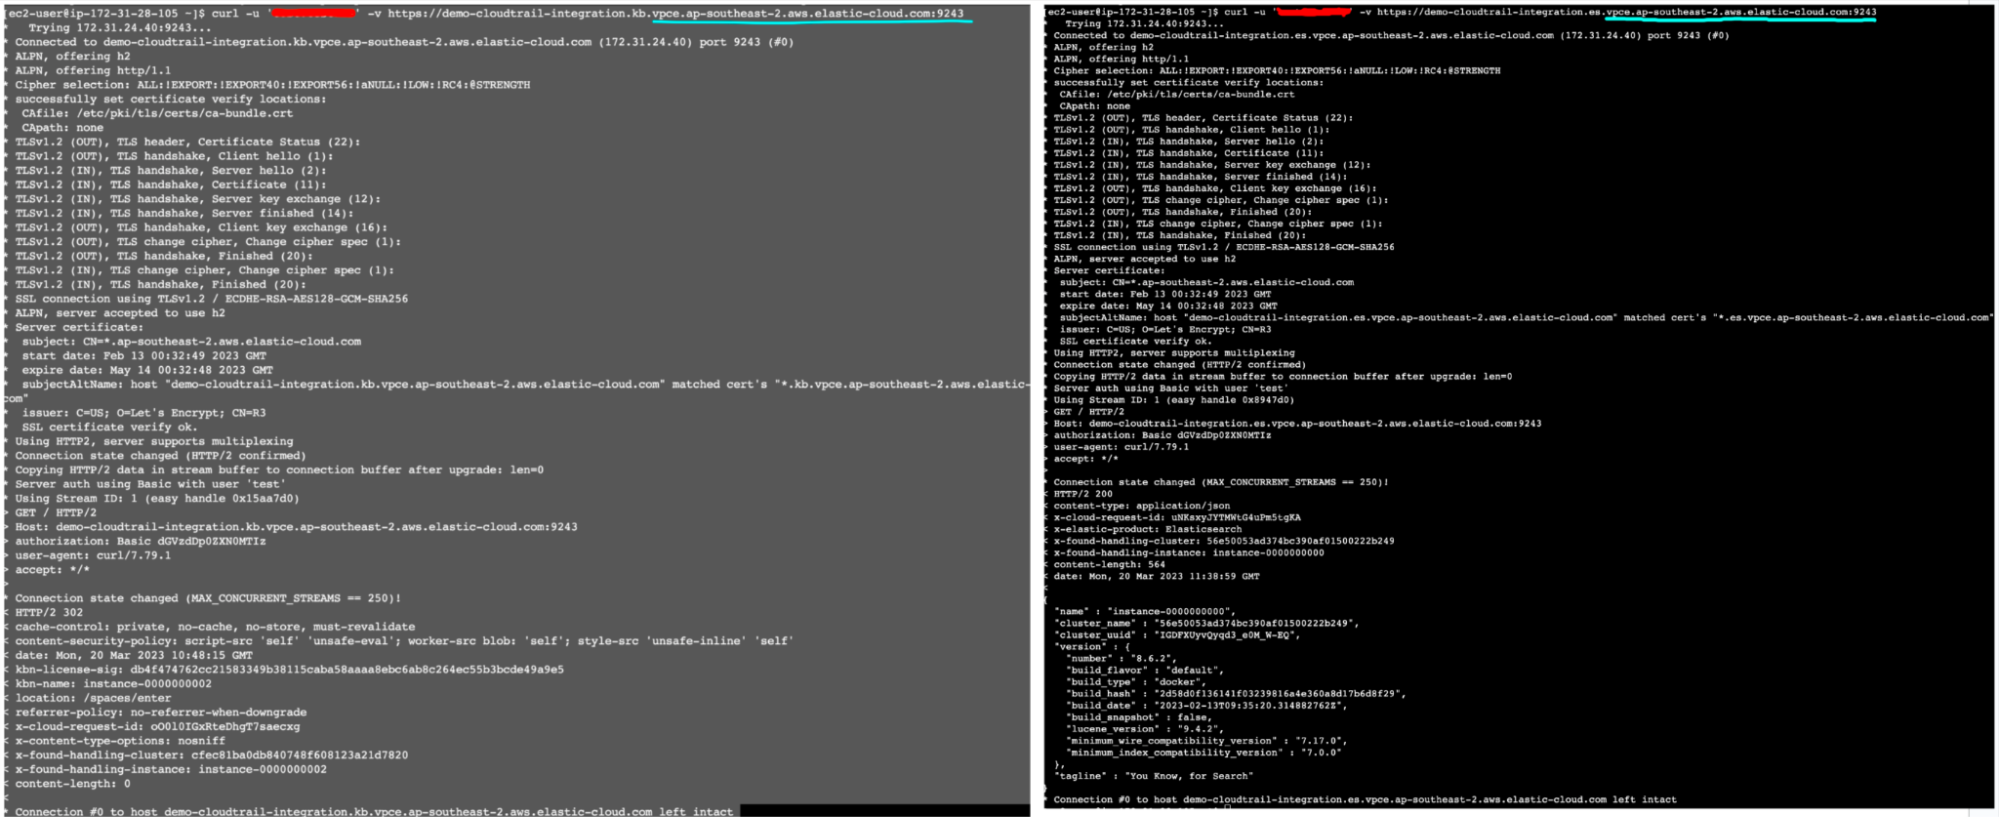Click "build_type" : "docker" line
Image resolution: width=1999 pixels, height=817 pixels.
coord(1137,682)
